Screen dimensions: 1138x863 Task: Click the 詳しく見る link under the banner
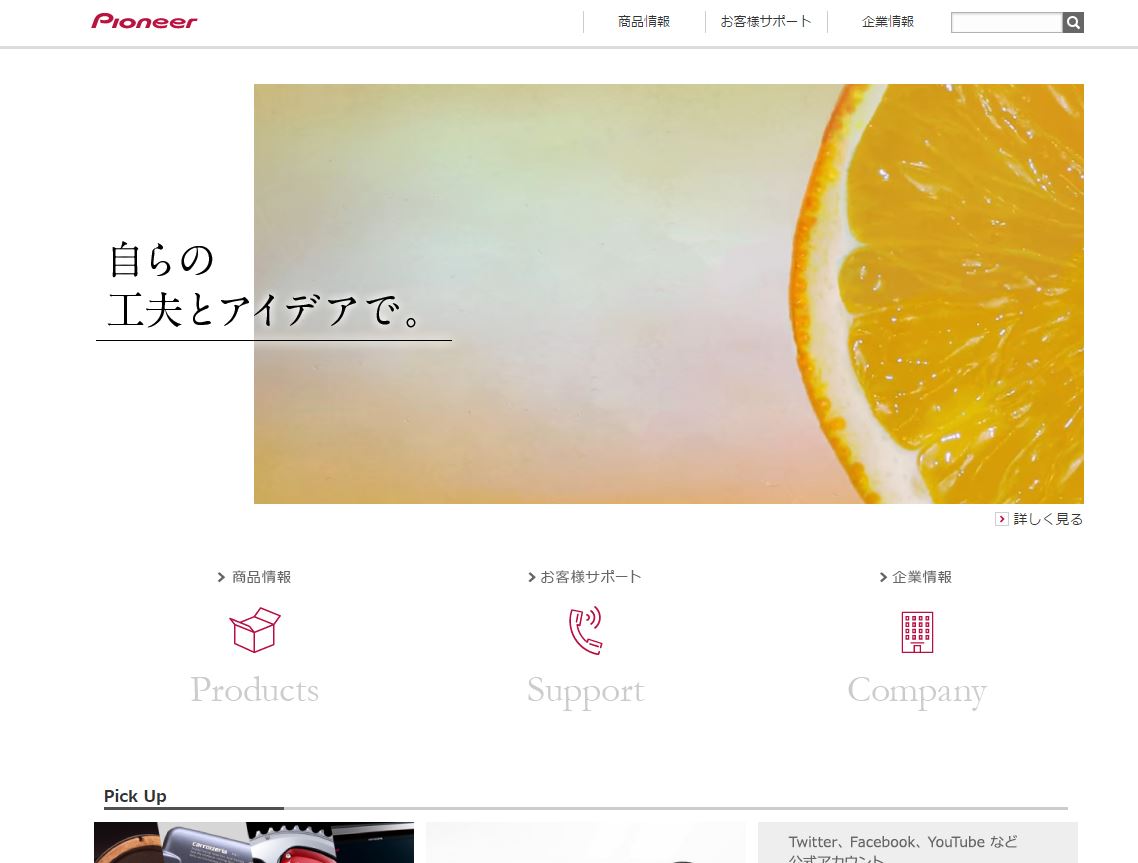[1048, 519]
